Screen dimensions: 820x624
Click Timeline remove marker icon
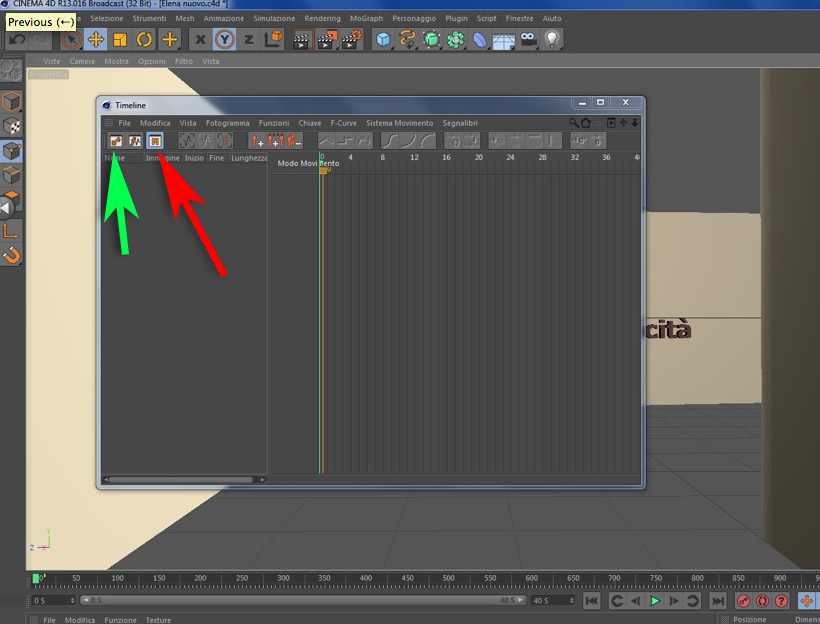294,141
